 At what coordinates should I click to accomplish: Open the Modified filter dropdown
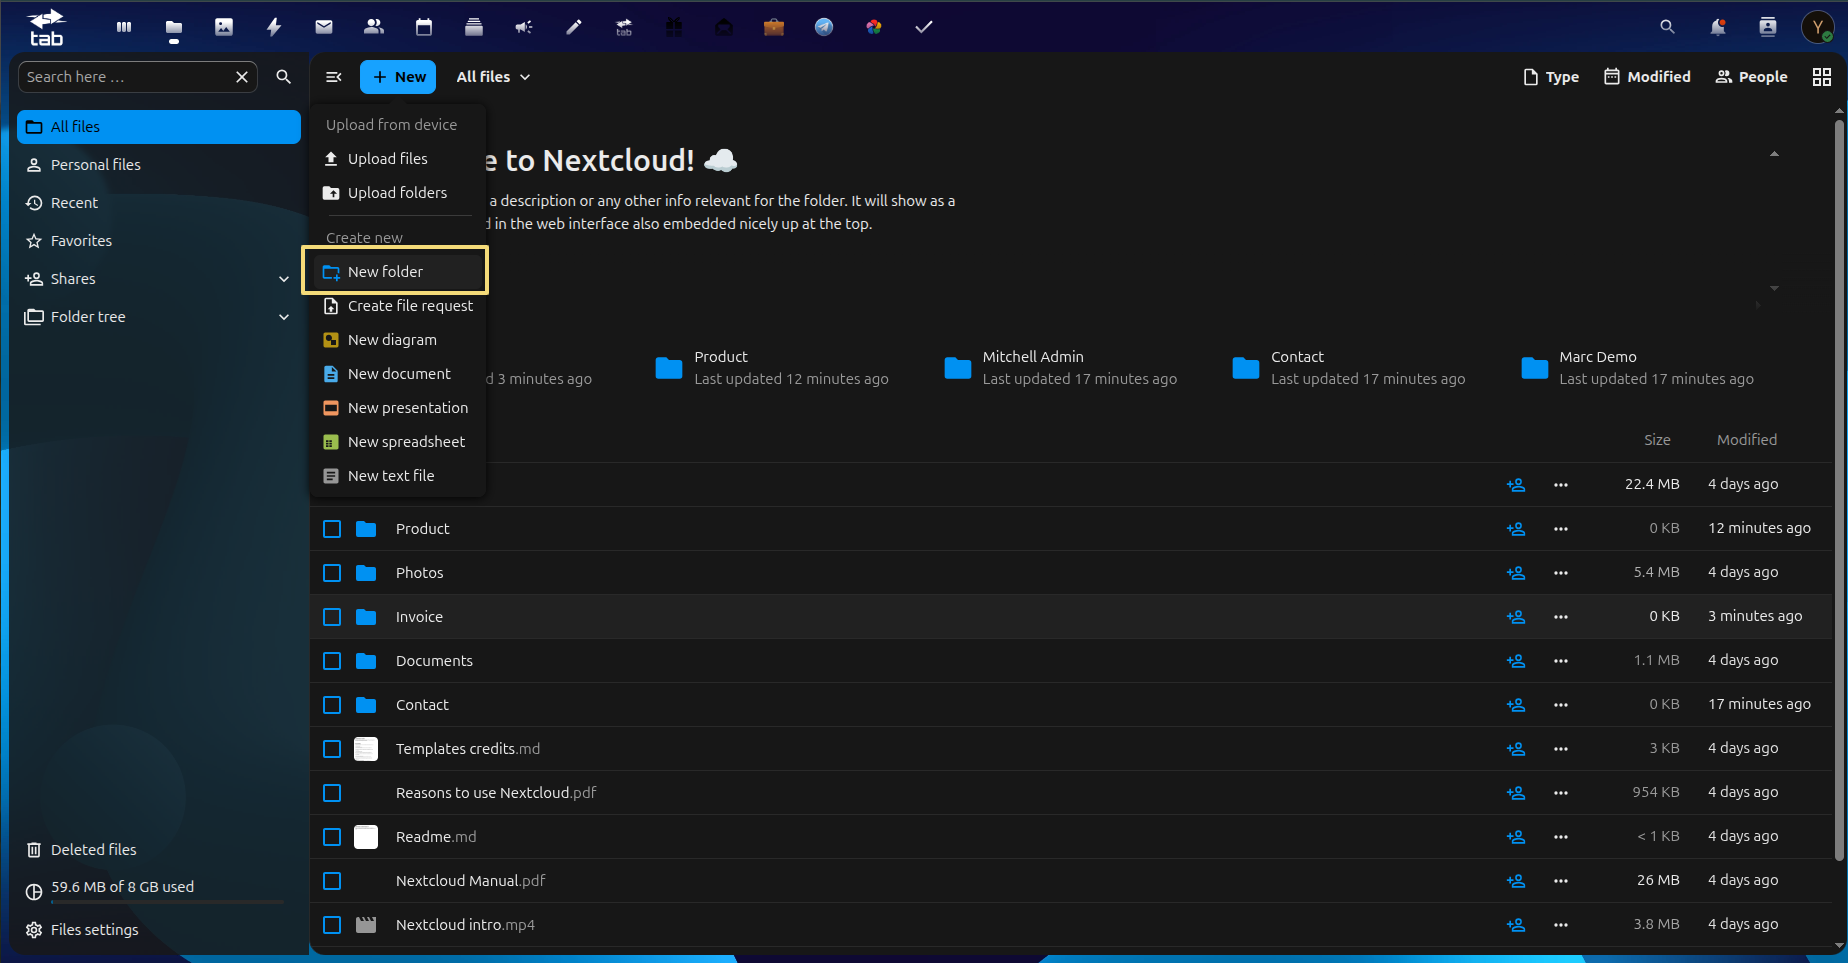point(1648,77)
